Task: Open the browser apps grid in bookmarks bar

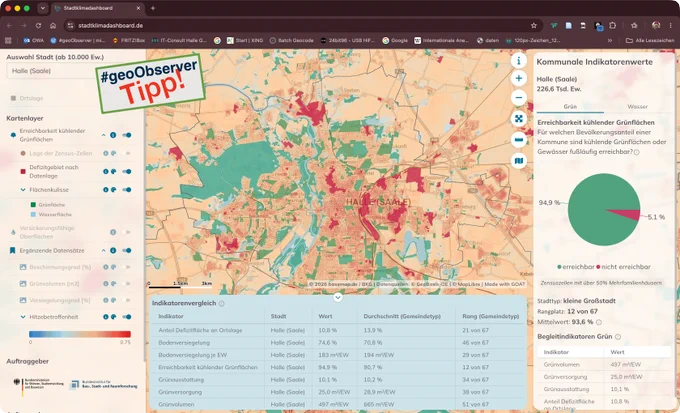Action: [x=8, y=40]
